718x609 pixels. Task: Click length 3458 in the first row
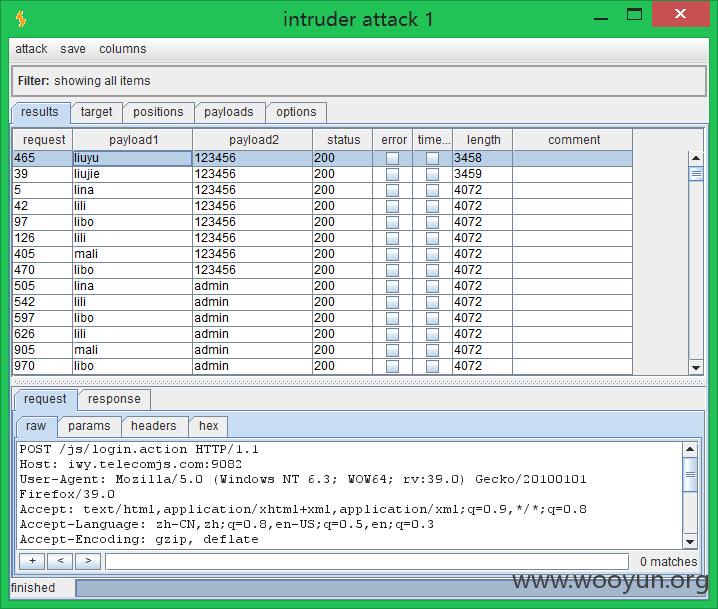468,158
